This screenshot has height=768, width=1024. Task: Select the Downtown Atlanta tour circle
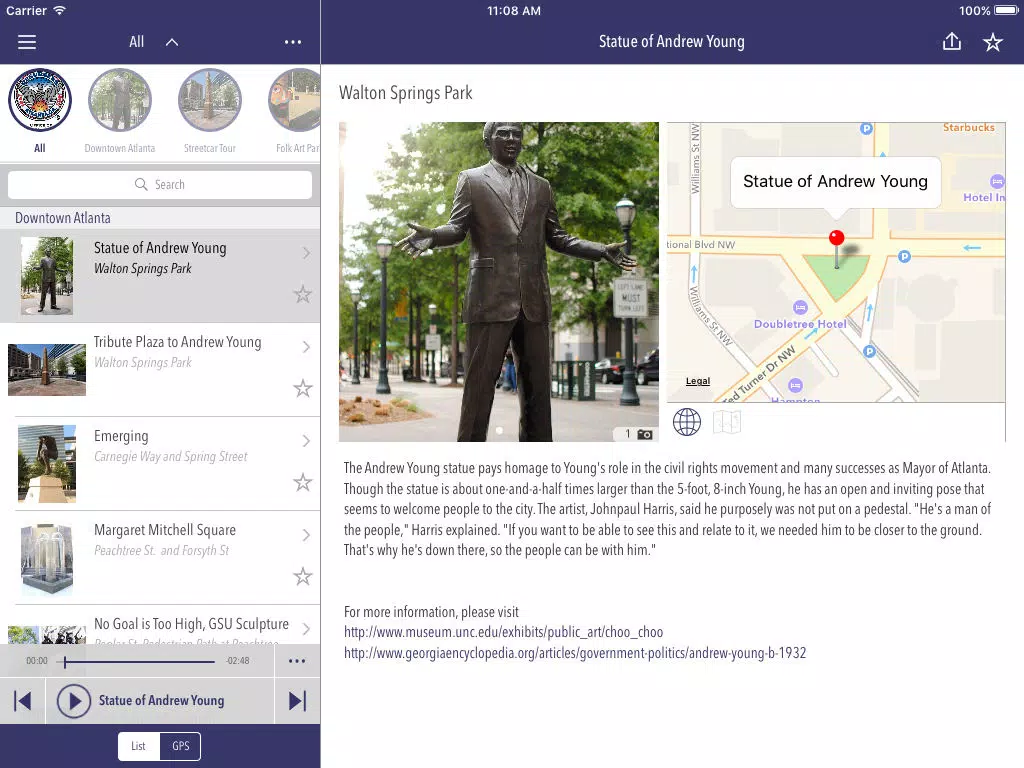point(120,100)
